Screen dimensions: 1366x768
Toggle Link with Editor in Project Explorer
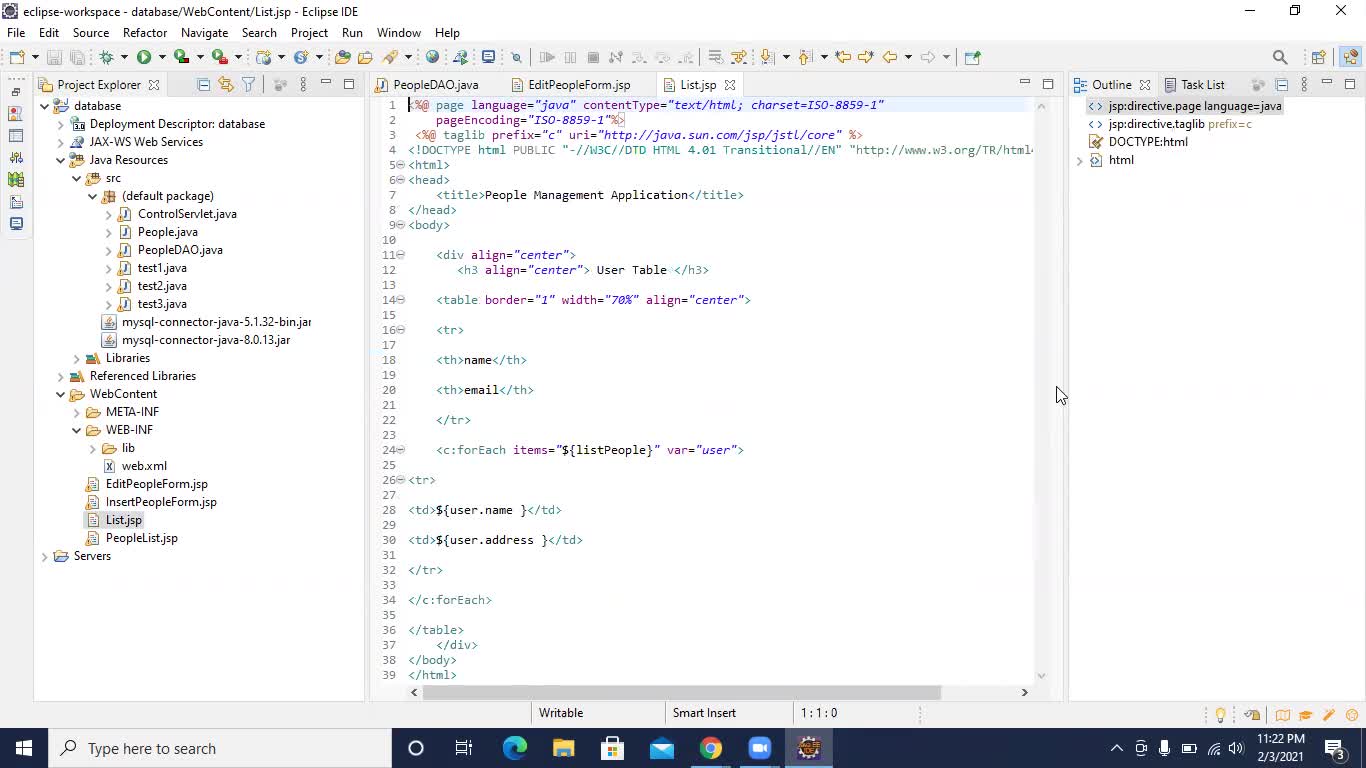pos(226,85)
